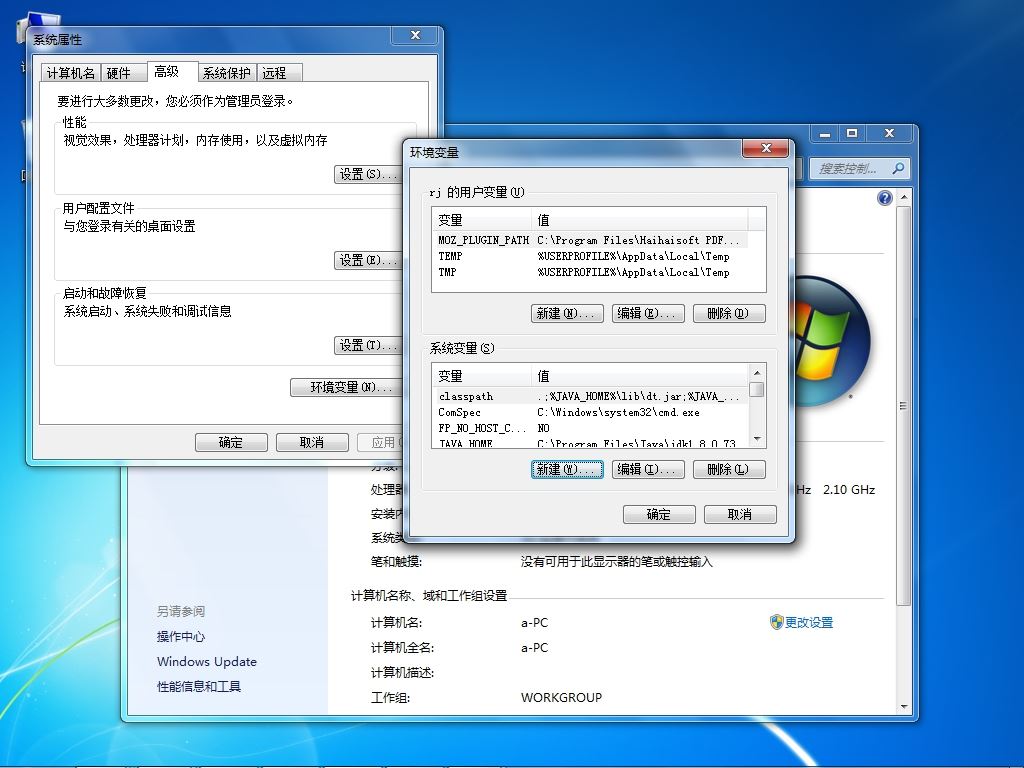Click 新建(N) for user variables

(567, 313)
